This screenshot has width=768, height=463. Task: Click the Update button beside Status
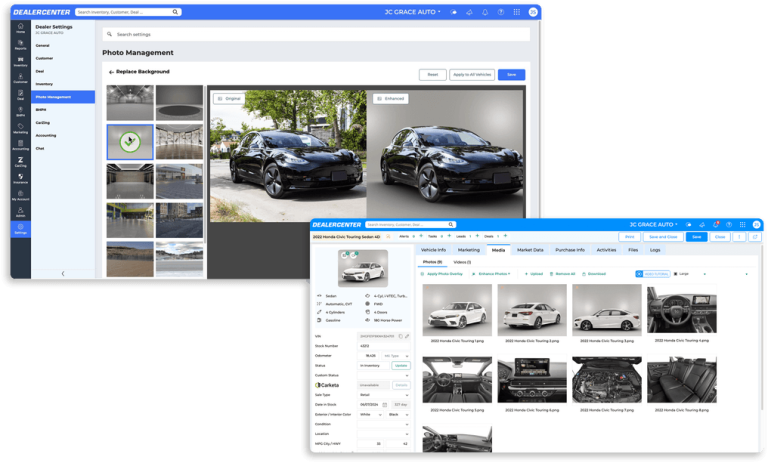point(401,366)
